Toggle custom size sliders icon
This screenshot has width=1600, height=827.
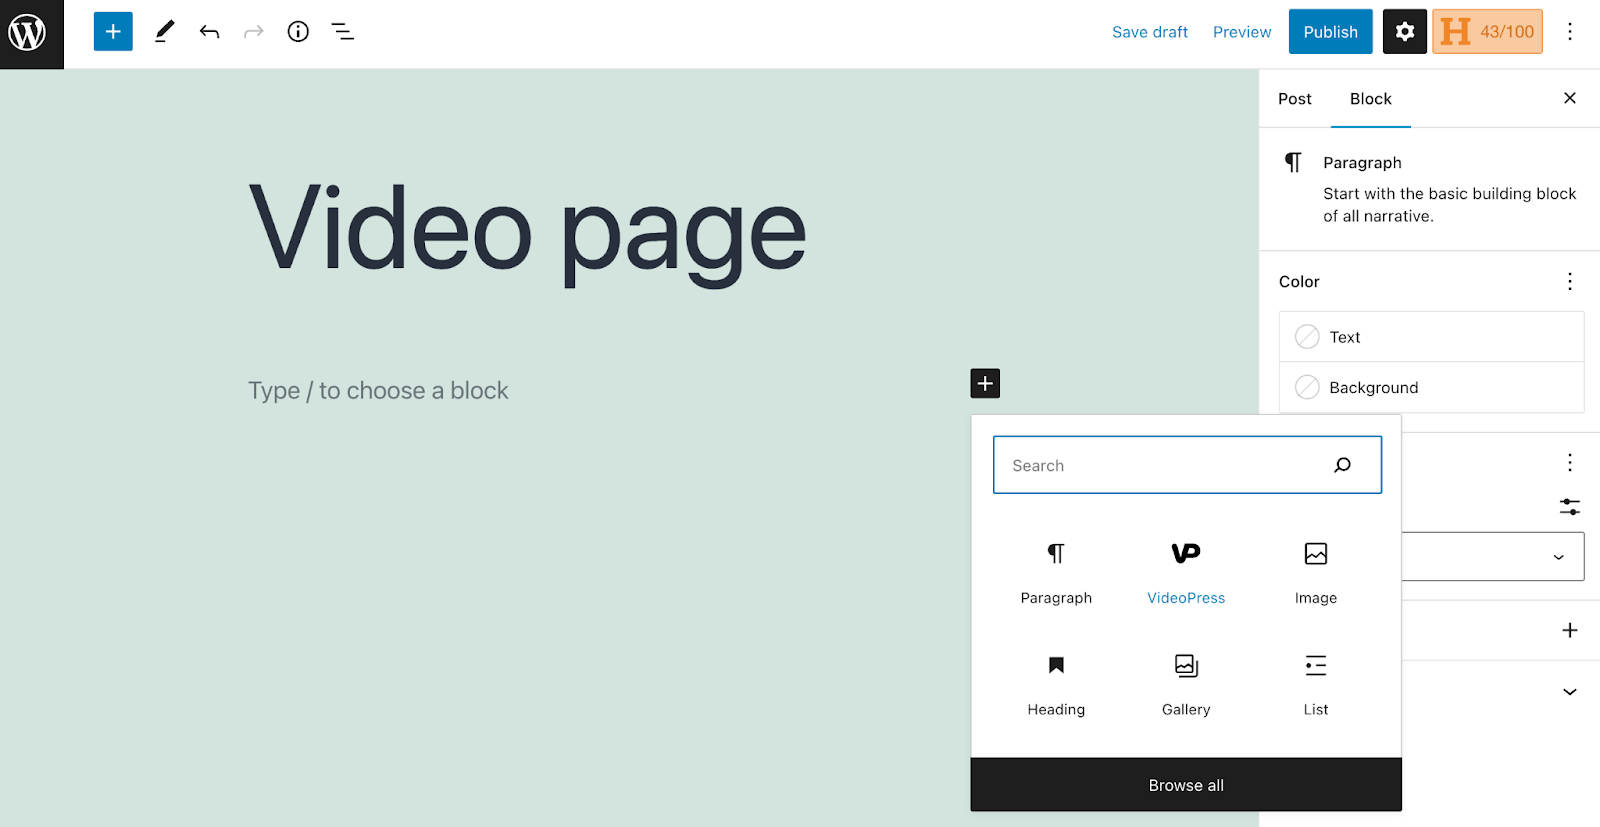tap(1570, 507)
